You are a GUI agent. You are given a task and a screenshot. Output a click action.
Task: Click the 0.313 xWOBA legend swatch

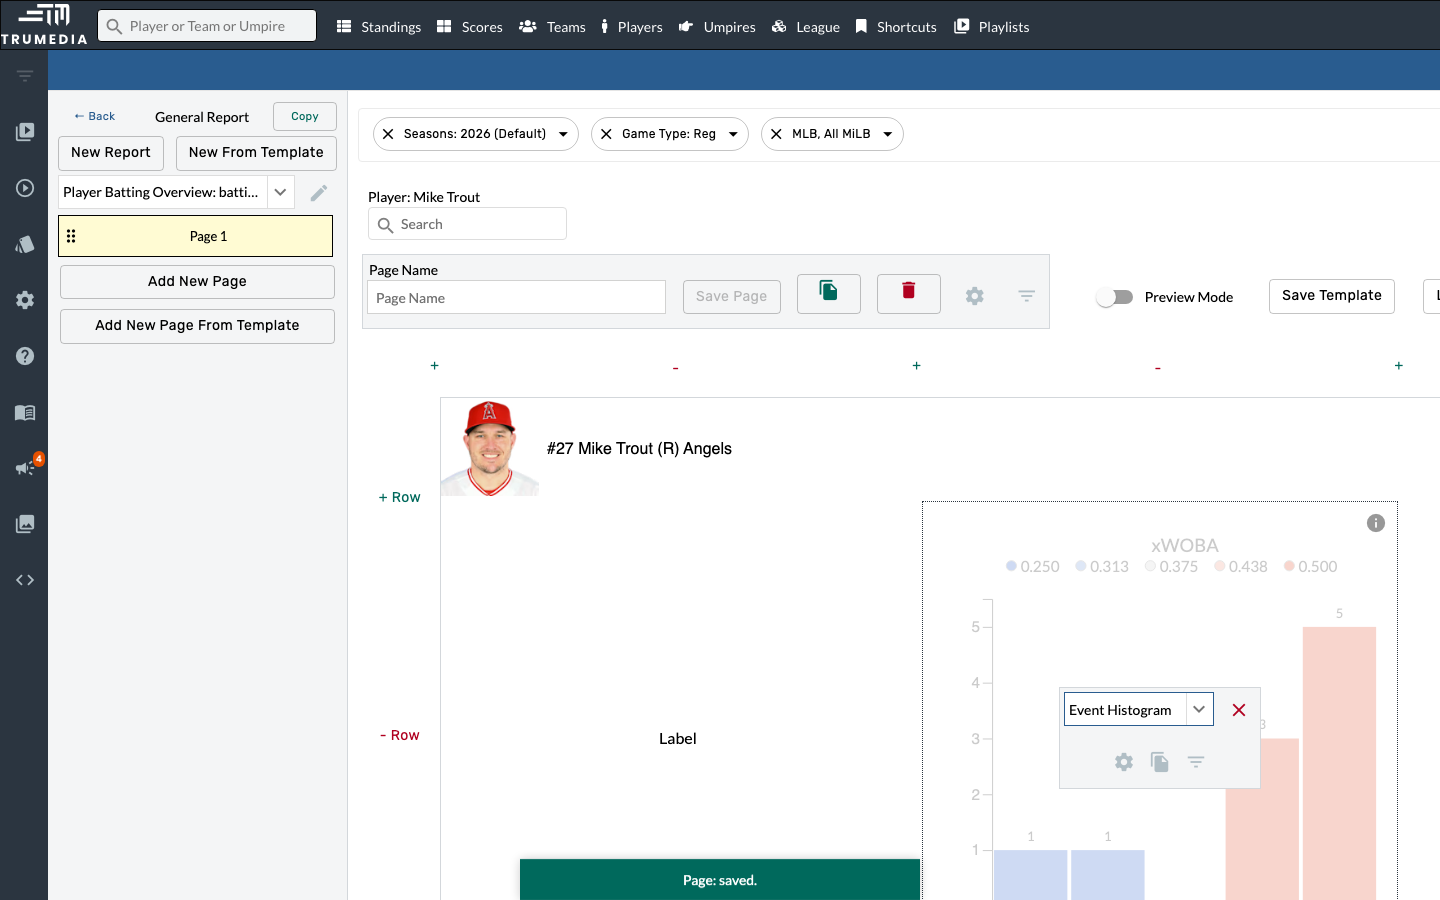[x=1081, y=566]
